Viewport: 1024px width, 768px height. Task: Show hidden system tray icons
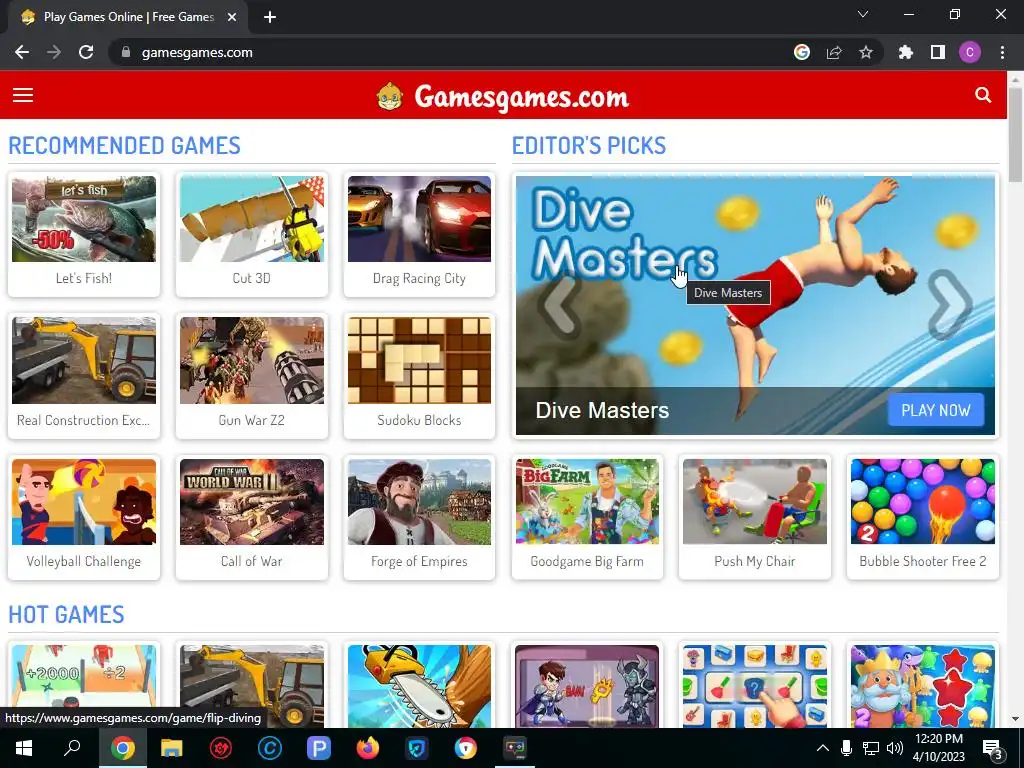[x=823, y=748]
